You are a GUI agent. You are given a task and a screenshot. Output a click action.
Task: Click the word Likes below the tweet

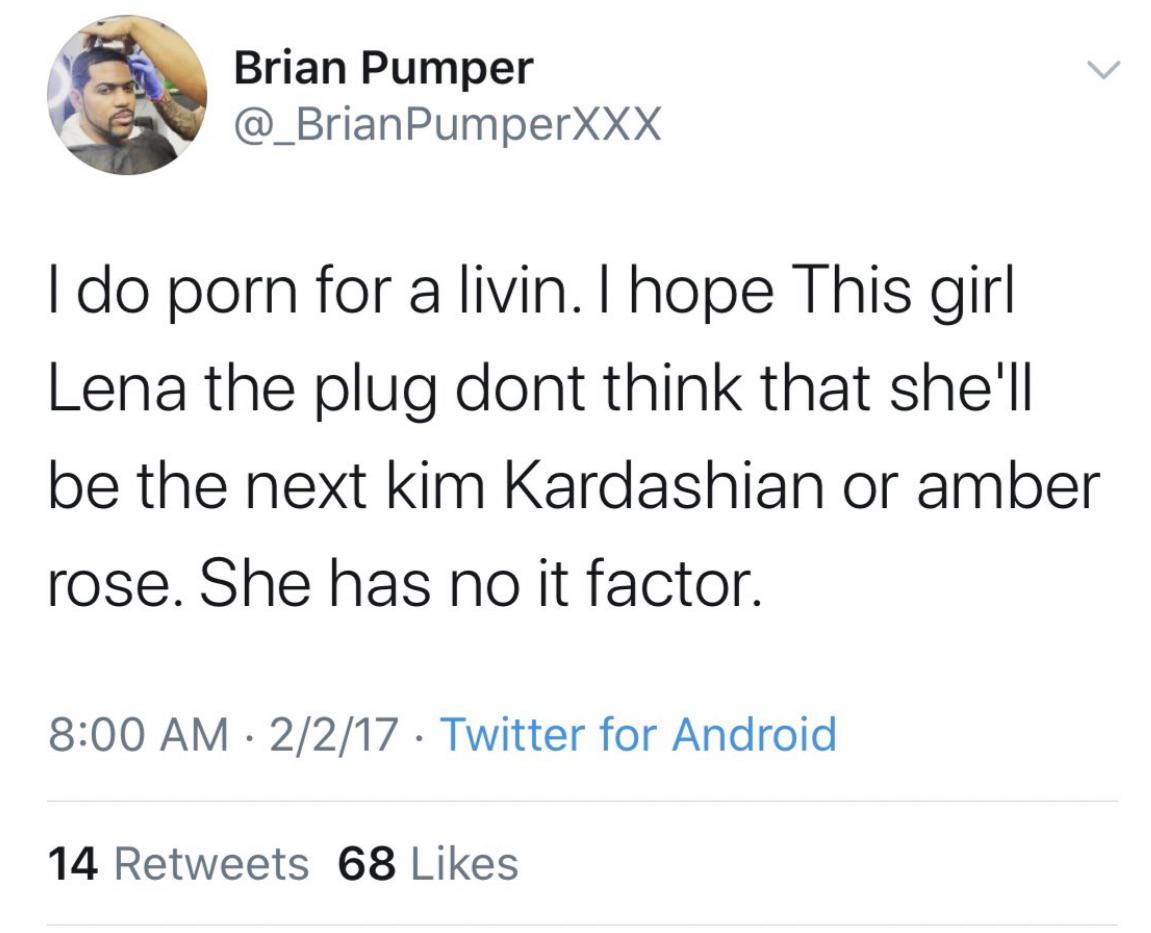pos(461,863)
